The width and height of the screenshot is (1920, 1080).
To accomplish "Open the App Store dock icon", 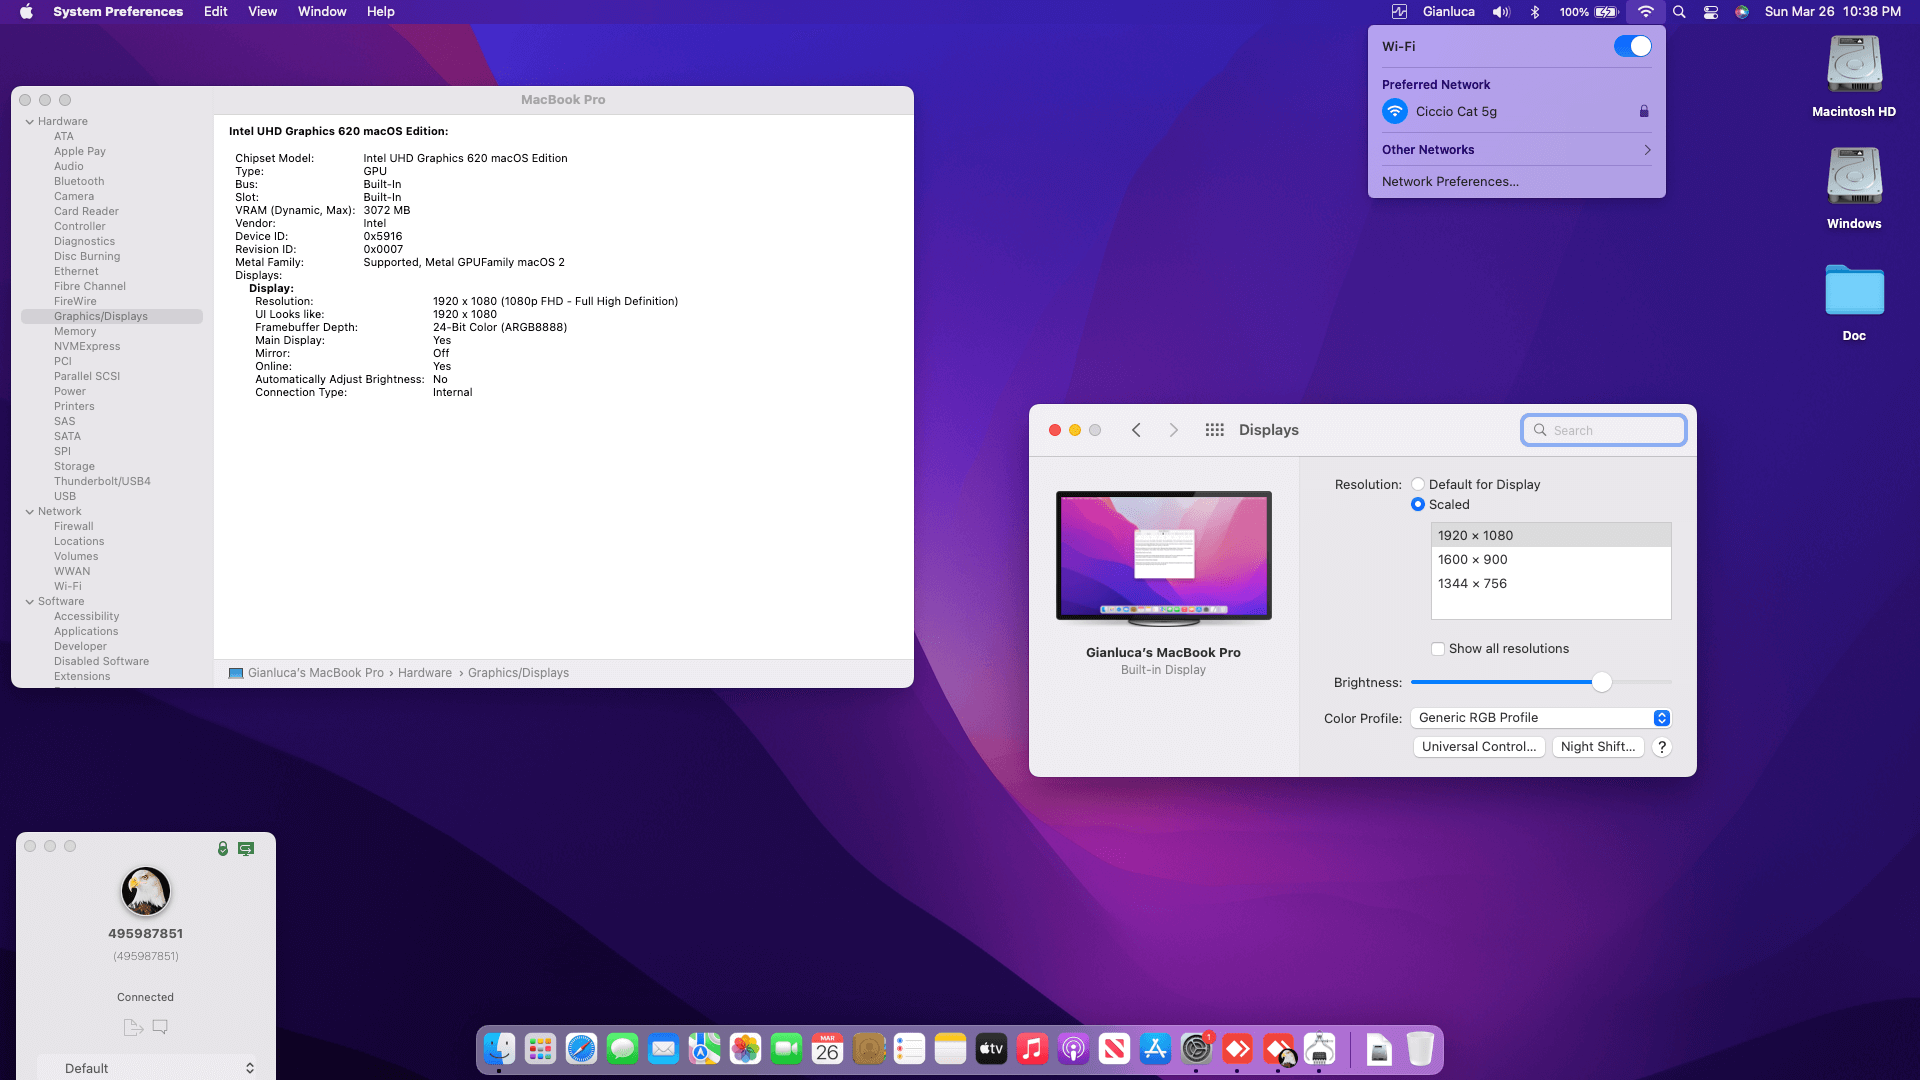I will coord(1155,1049).
